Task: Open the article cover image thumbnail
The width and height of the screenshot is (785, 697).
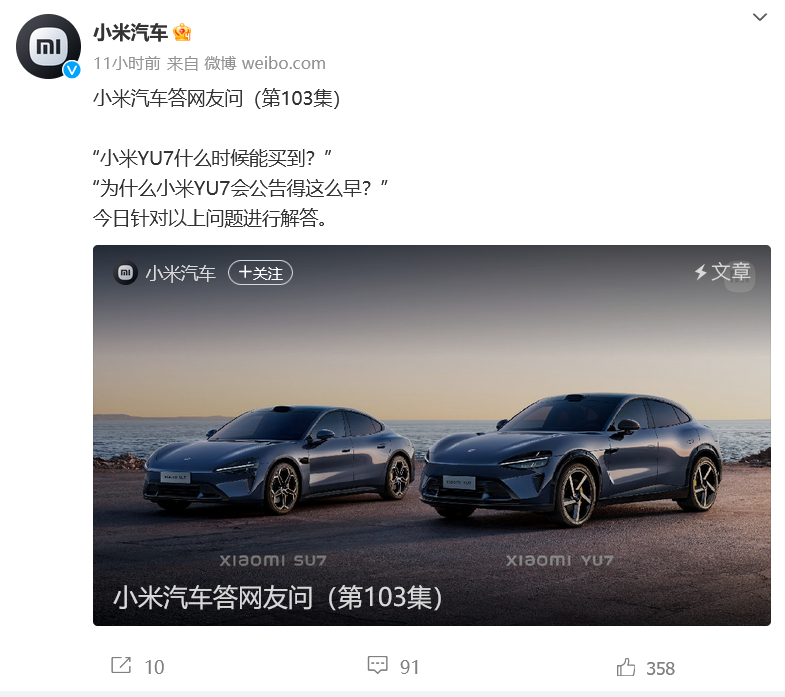Action: pos(432,435)
